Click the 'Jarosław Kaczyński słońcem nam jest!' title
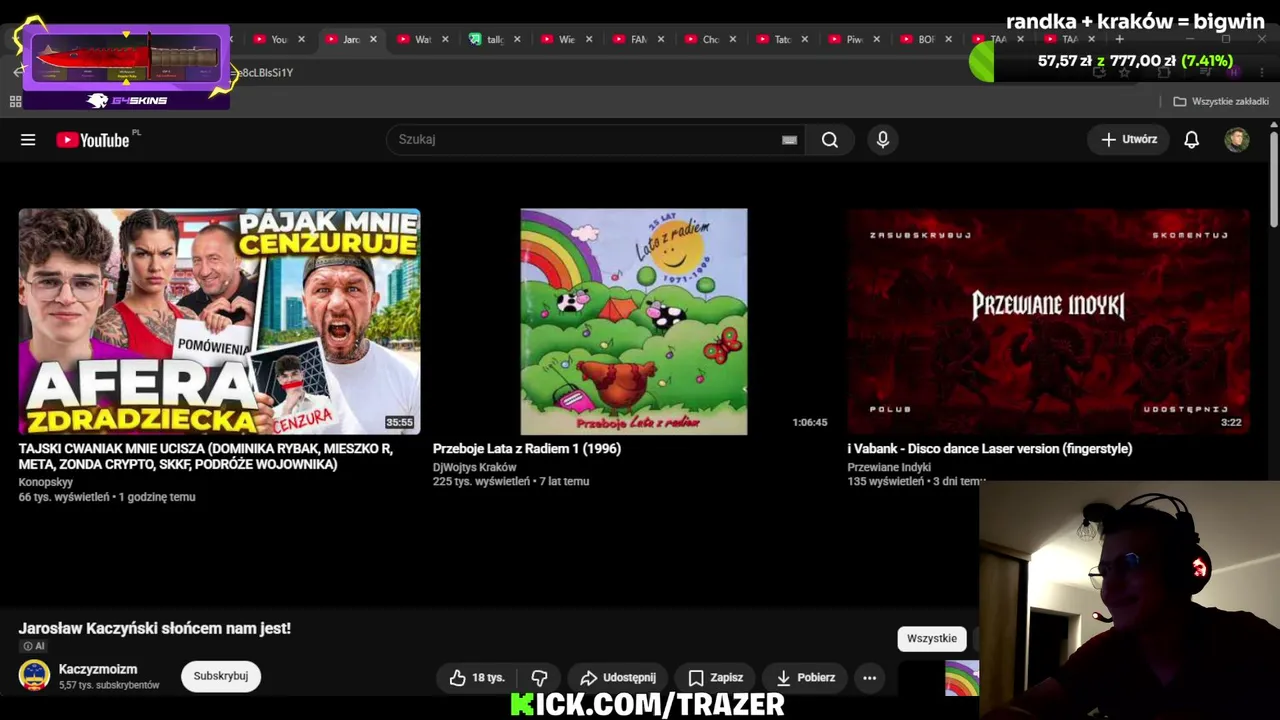This screenshot has height=720, width=1280. coord(155,628)
